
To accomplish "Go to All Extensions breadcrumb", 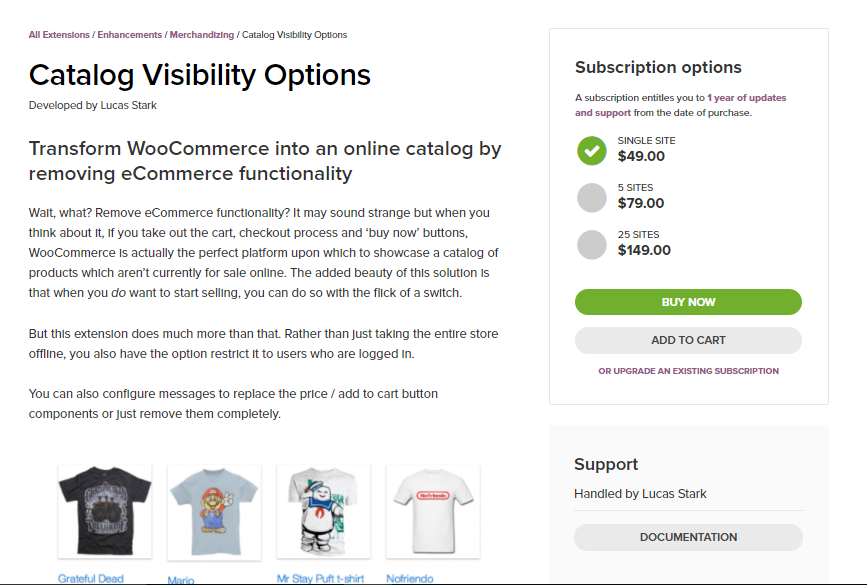I will pos(59,35).
